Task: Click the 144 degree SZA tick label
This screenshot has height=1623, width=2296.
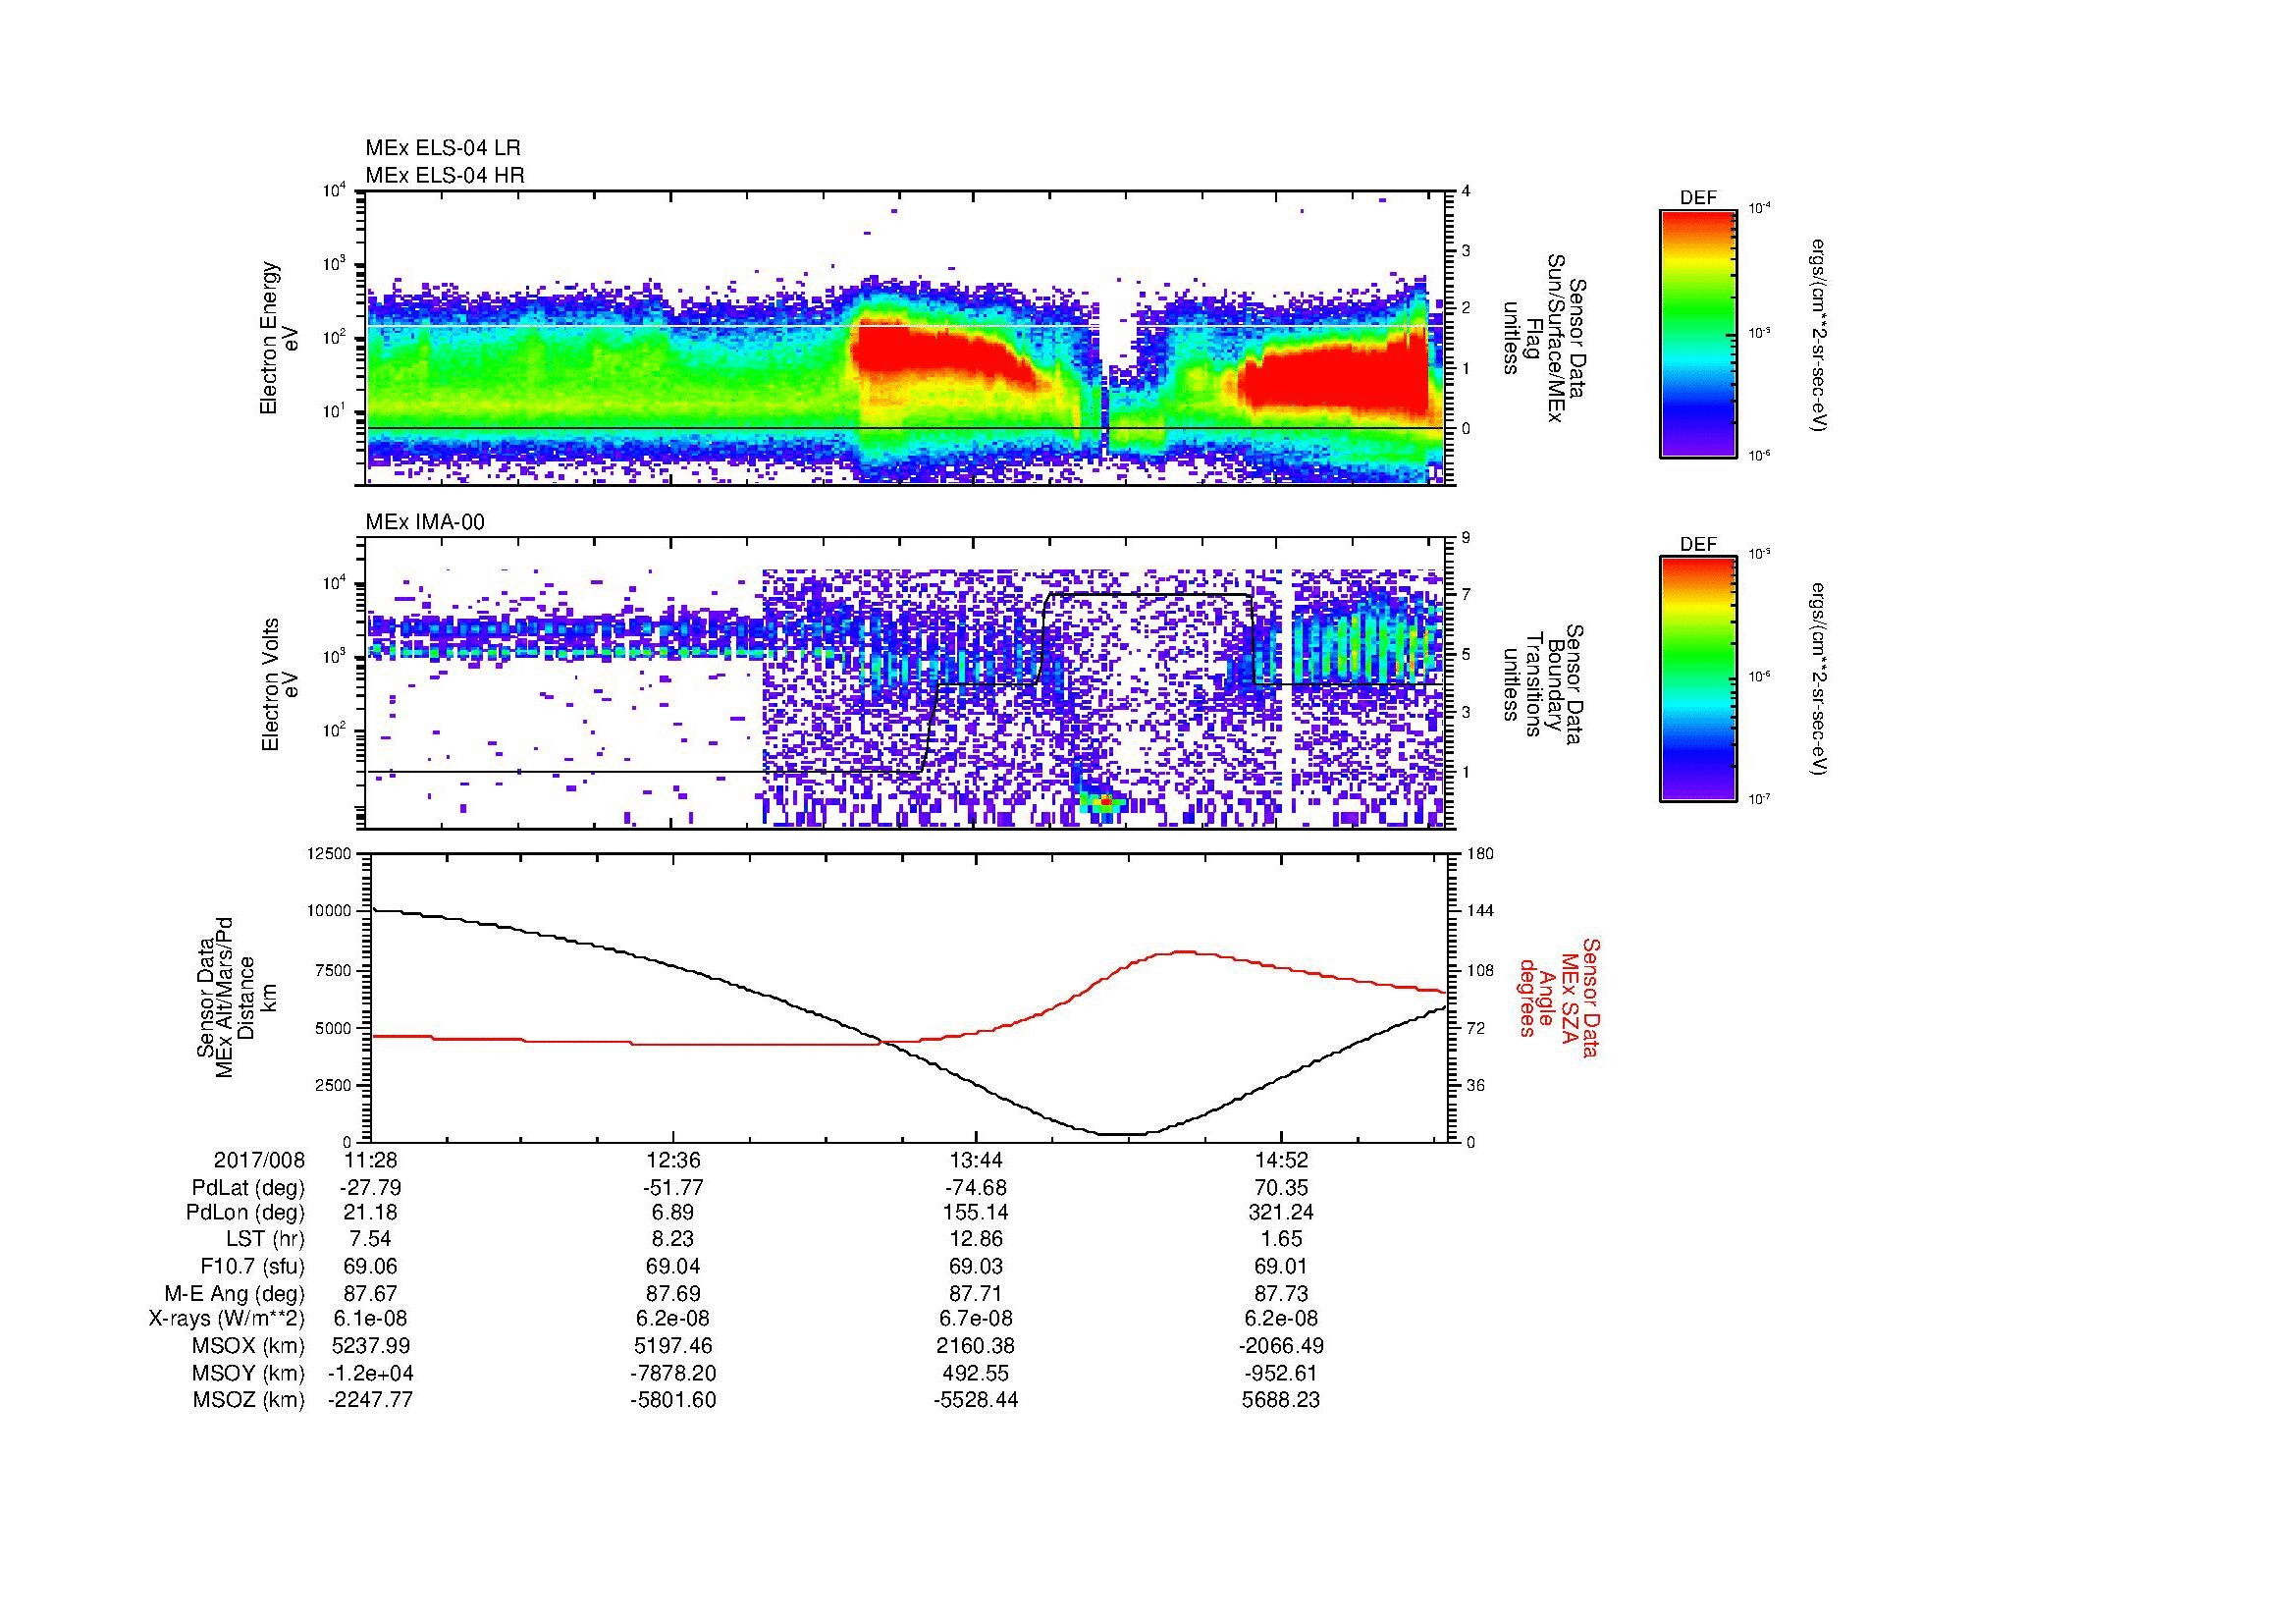Action: pos(1480,911)
